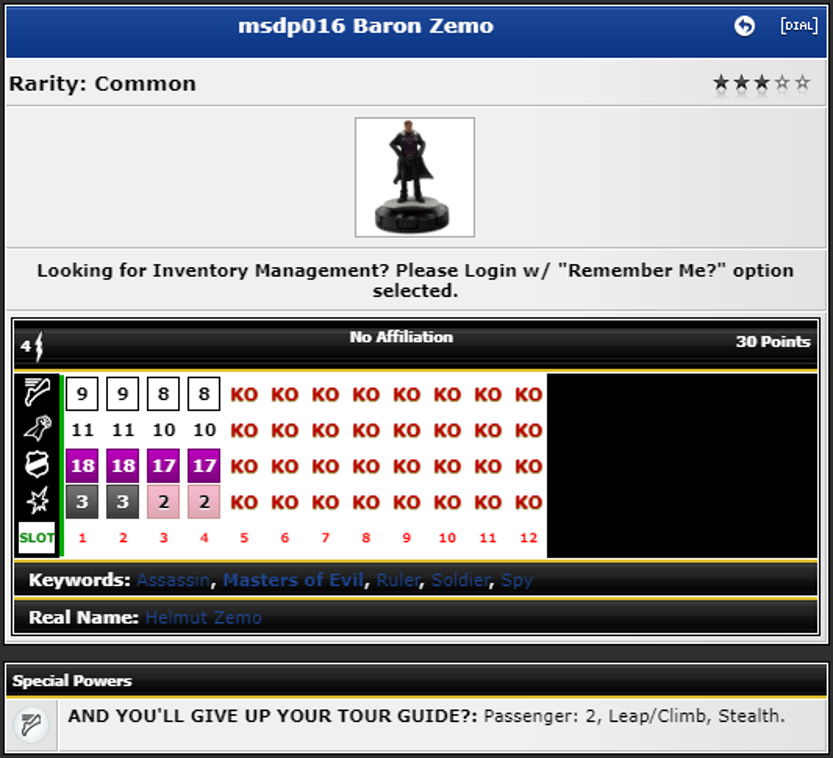Screen dimensions: 833x758
Task: Click AND YOU'LL GIVE UP YOUR TOUR GUIDE? text
Action: 273,716
